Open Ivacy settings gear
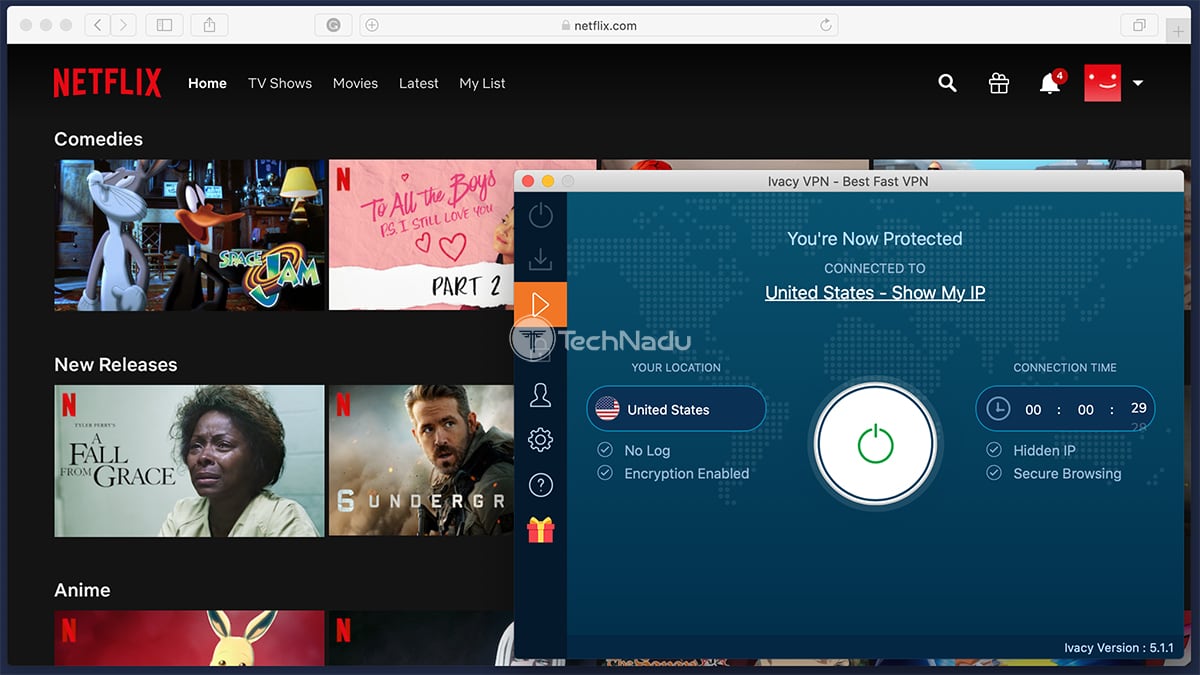The image size is (1200, 675). (540, 440)
